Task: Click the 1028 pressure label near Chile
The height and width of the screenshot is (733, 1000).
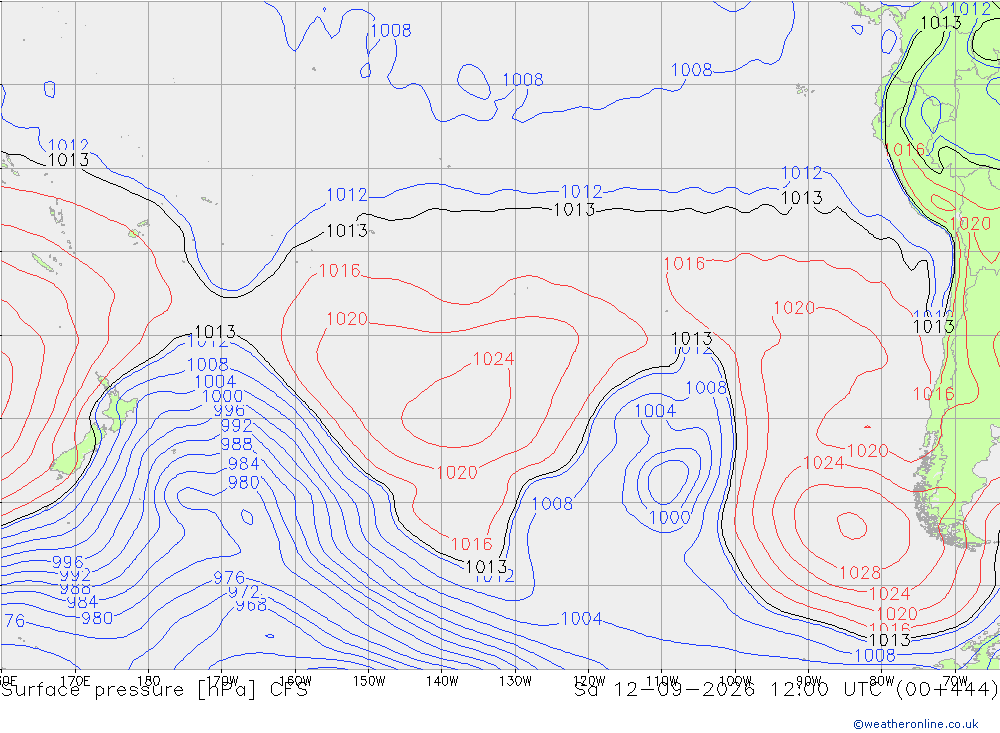Action: click(860, 573)
